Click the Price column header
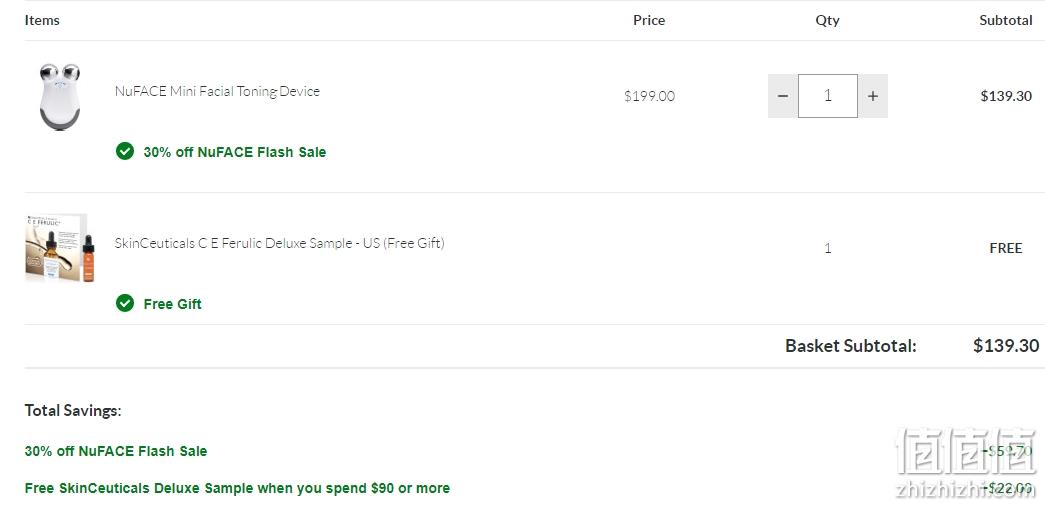 (649, 20)
